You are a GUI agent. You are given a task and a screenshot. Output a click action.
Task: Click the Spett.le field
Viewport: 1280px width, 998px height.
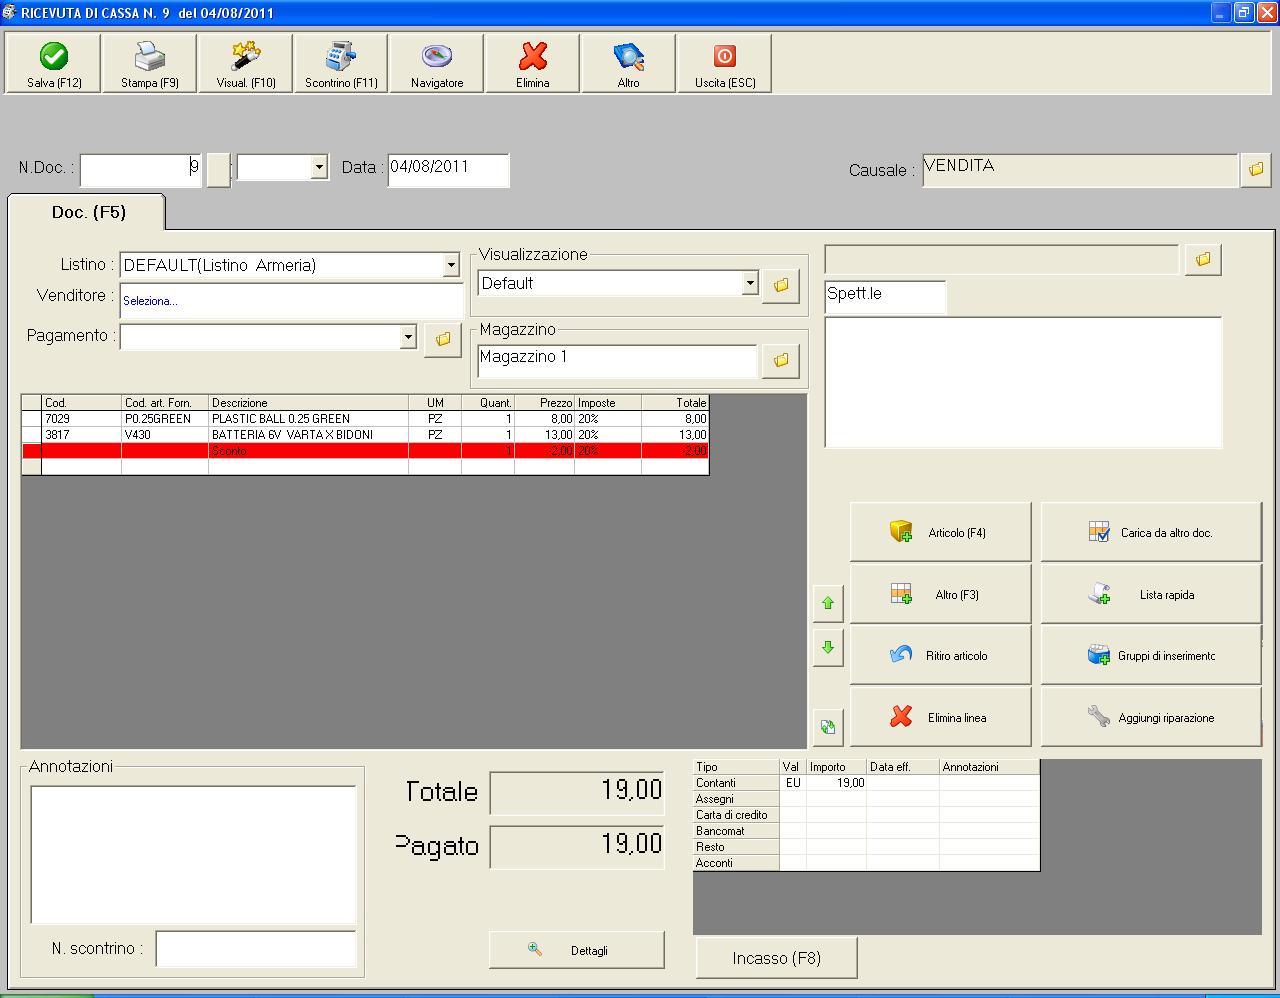pos(885,297)
